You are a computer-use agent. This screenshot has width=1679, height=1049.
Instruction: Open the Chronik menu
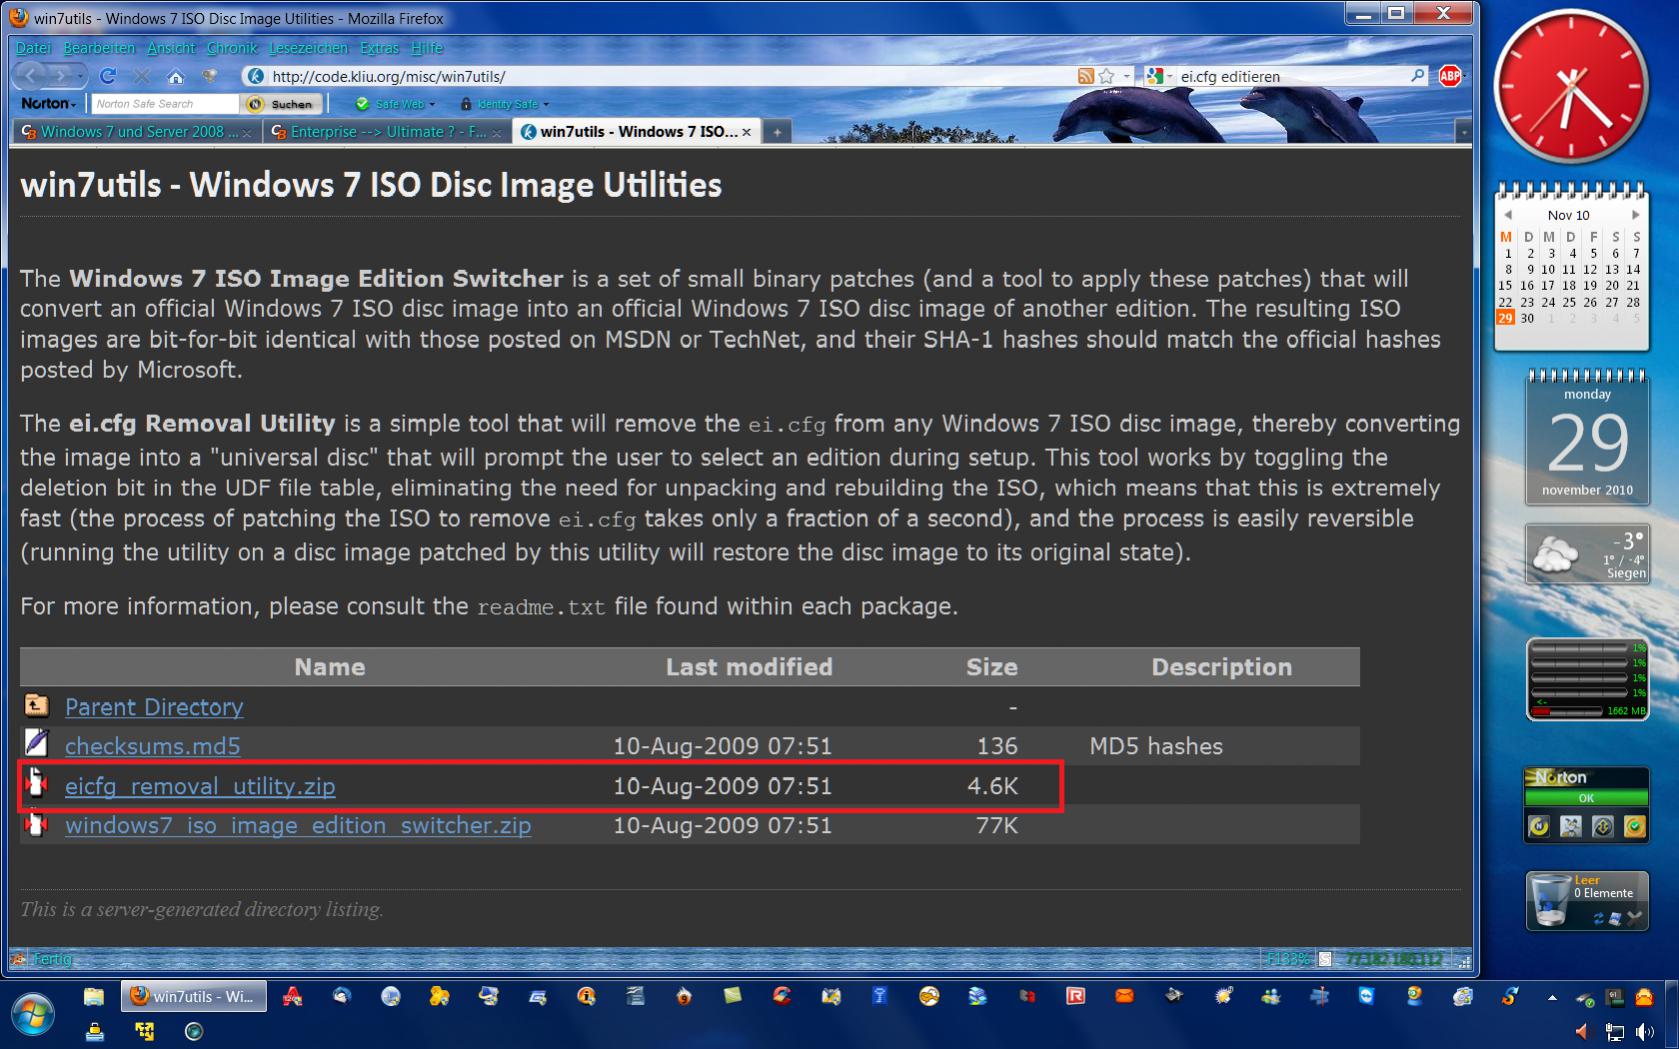(232, 48)
